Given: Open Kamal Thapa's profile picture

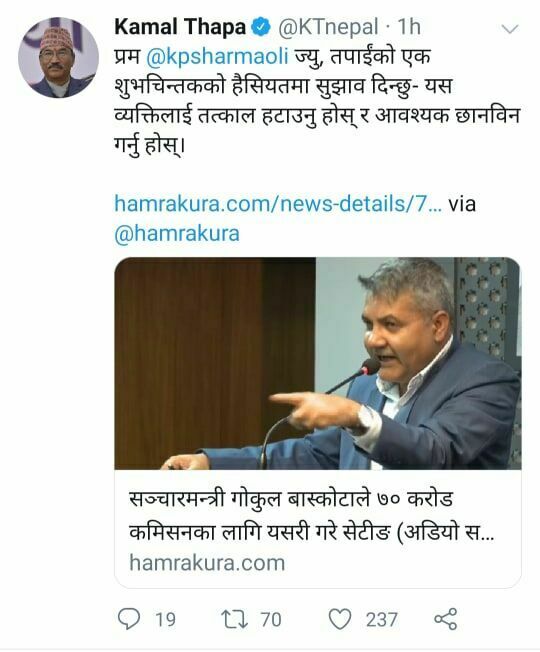Looking at the screenshot, I should pos(58,58).
